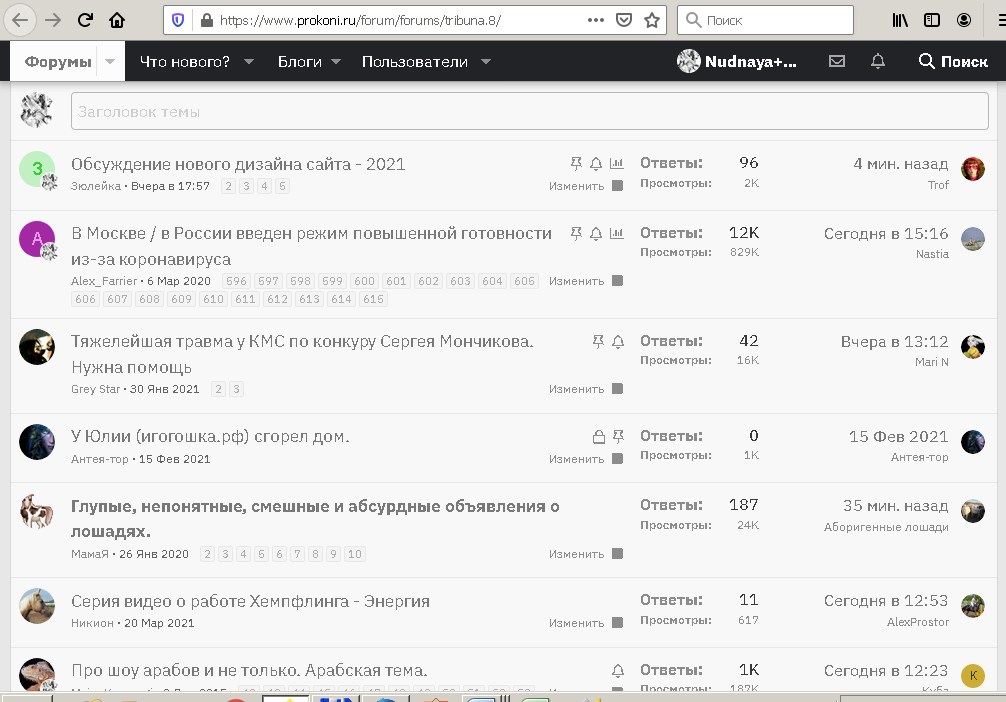Viewport: 1006px width, 702px height.
Task: Unpin the design discussion thread
Action: (x=576, y=162)
